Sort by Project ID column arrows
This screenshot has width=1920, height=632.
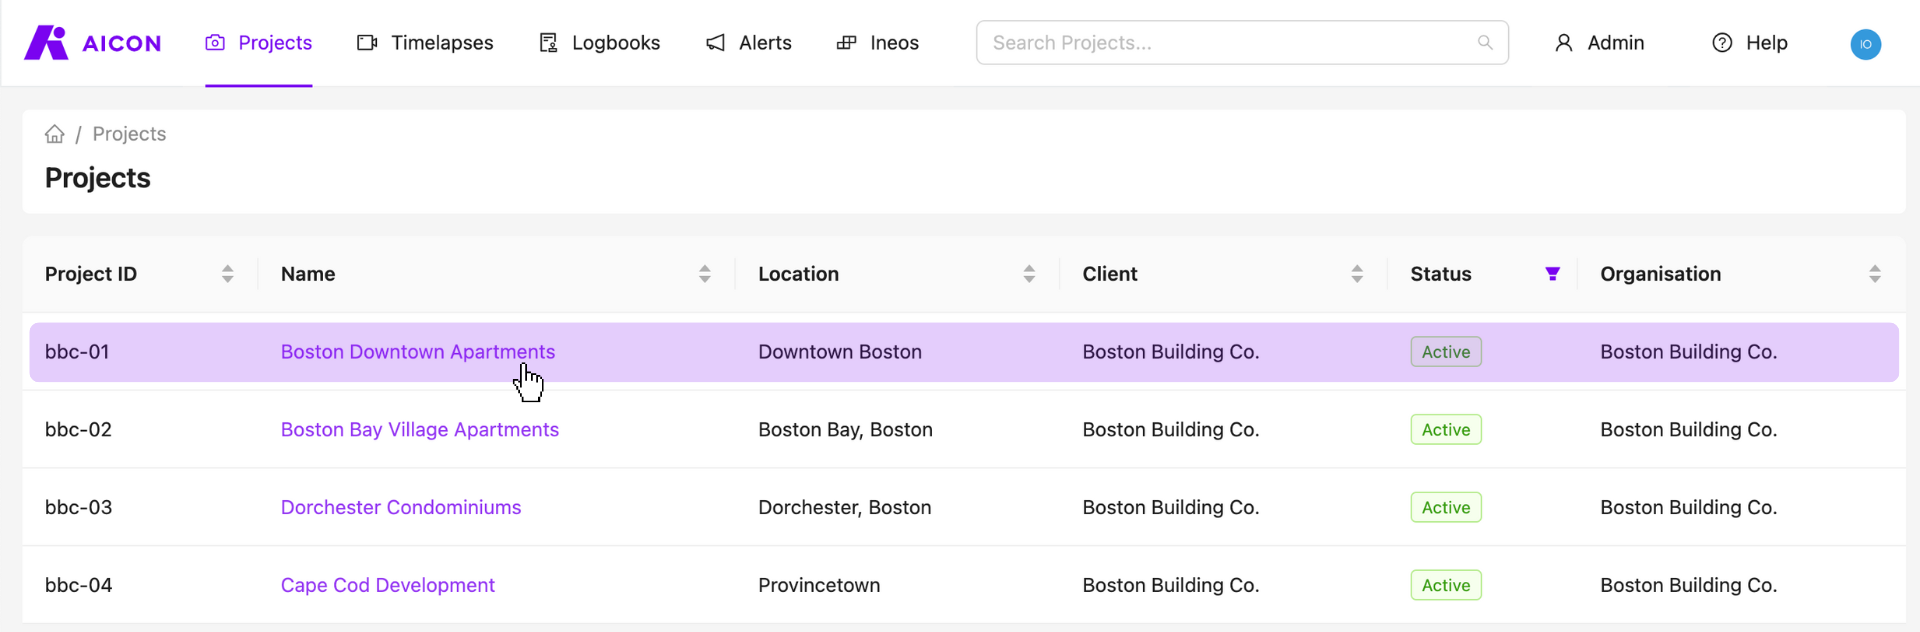(228, 274)
